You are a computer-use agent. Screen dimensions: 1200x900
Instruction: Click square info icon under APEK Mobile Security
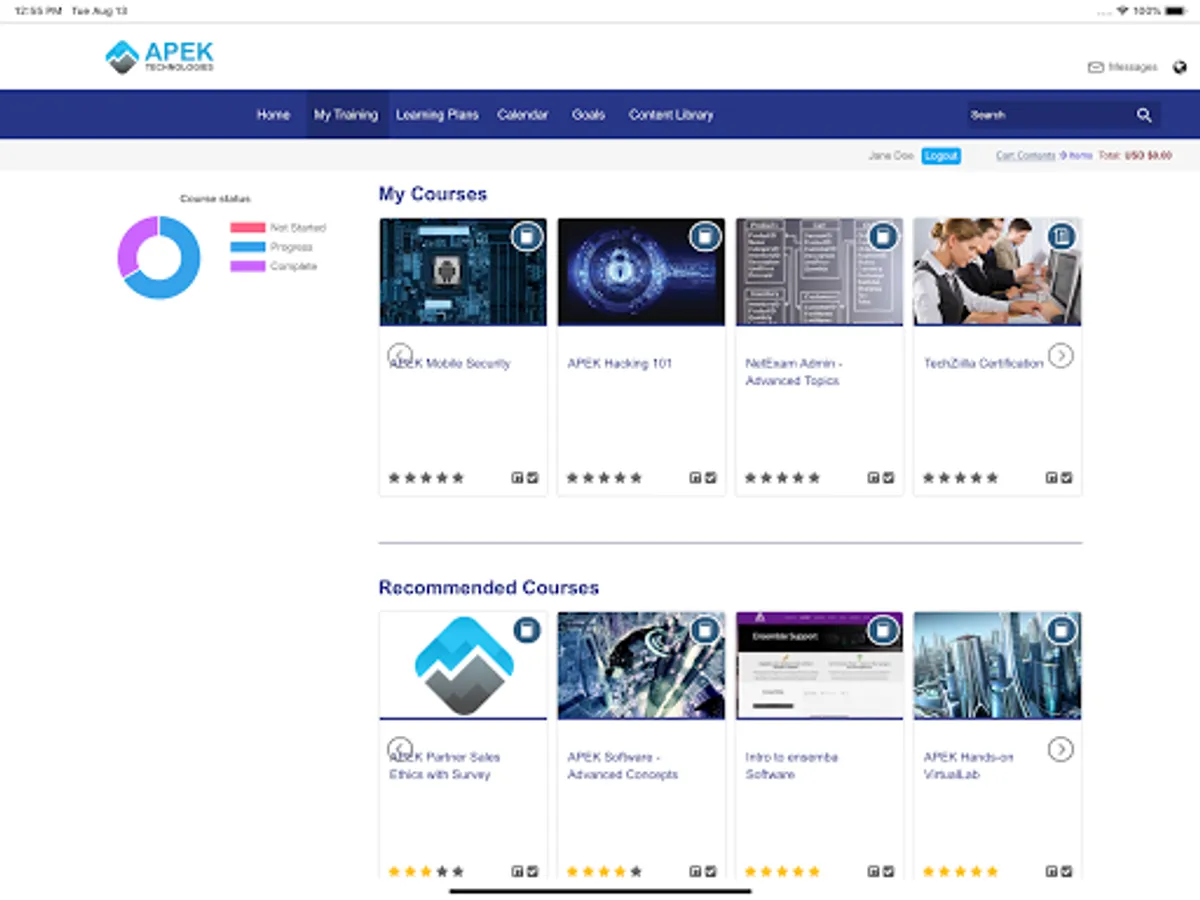pos(517,478)
